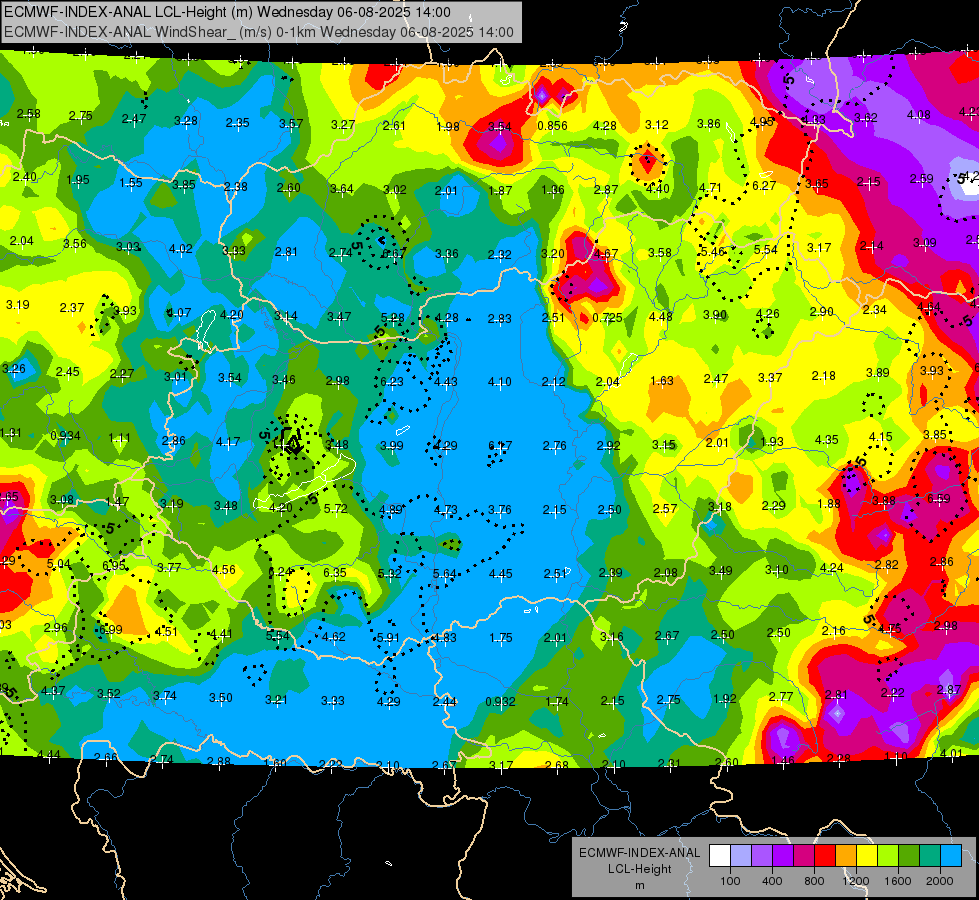Pick the blue legend swatch above 2000
The height and width of the screenshot is (900, 979).
tap(951, 856)
